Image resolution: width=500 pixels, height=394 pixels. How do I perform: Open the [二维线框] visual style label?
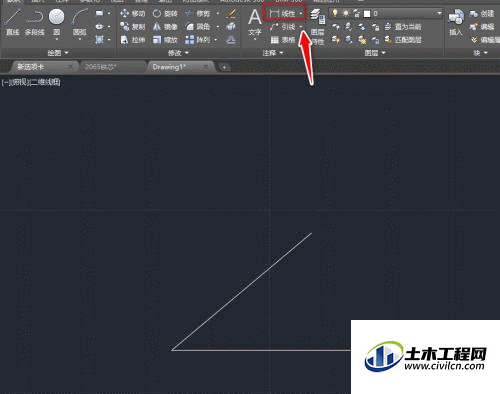pyautogui.click(x=45, y=82)
